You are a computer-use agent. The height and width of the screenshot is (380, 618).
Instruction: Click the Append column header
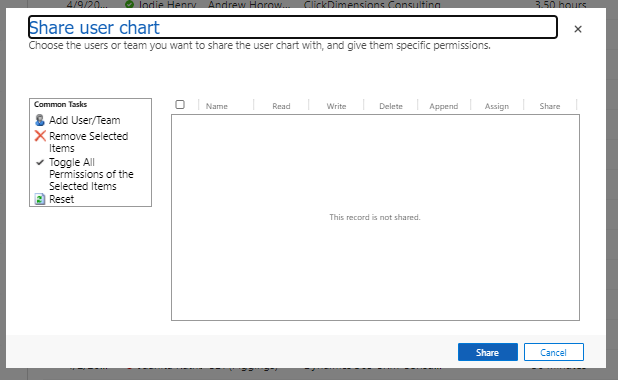tap(444, 106)
